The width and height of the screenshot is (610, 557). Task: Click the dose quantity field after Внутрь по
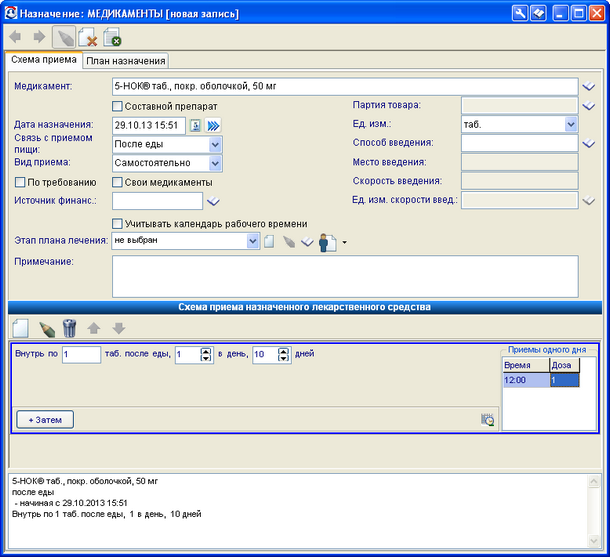81,355
